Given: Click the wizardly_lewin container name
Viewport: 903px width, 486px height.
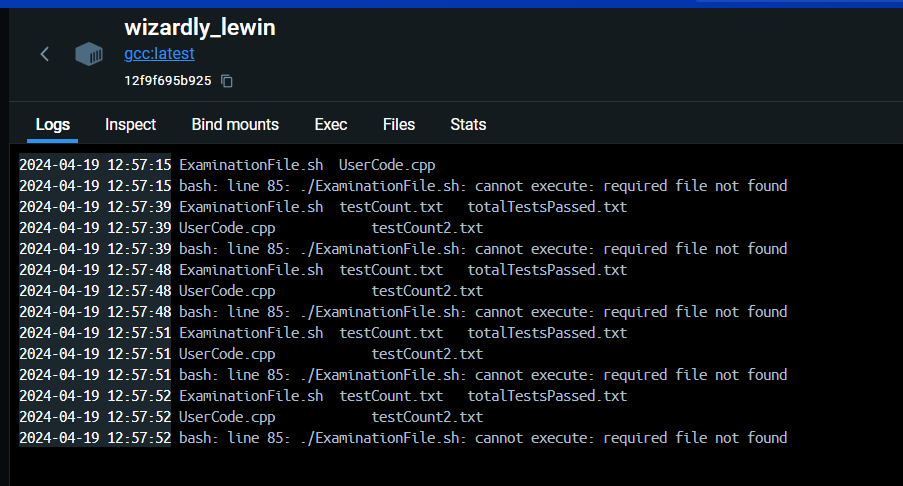Looking at the screenshot, I should point(199,28).
